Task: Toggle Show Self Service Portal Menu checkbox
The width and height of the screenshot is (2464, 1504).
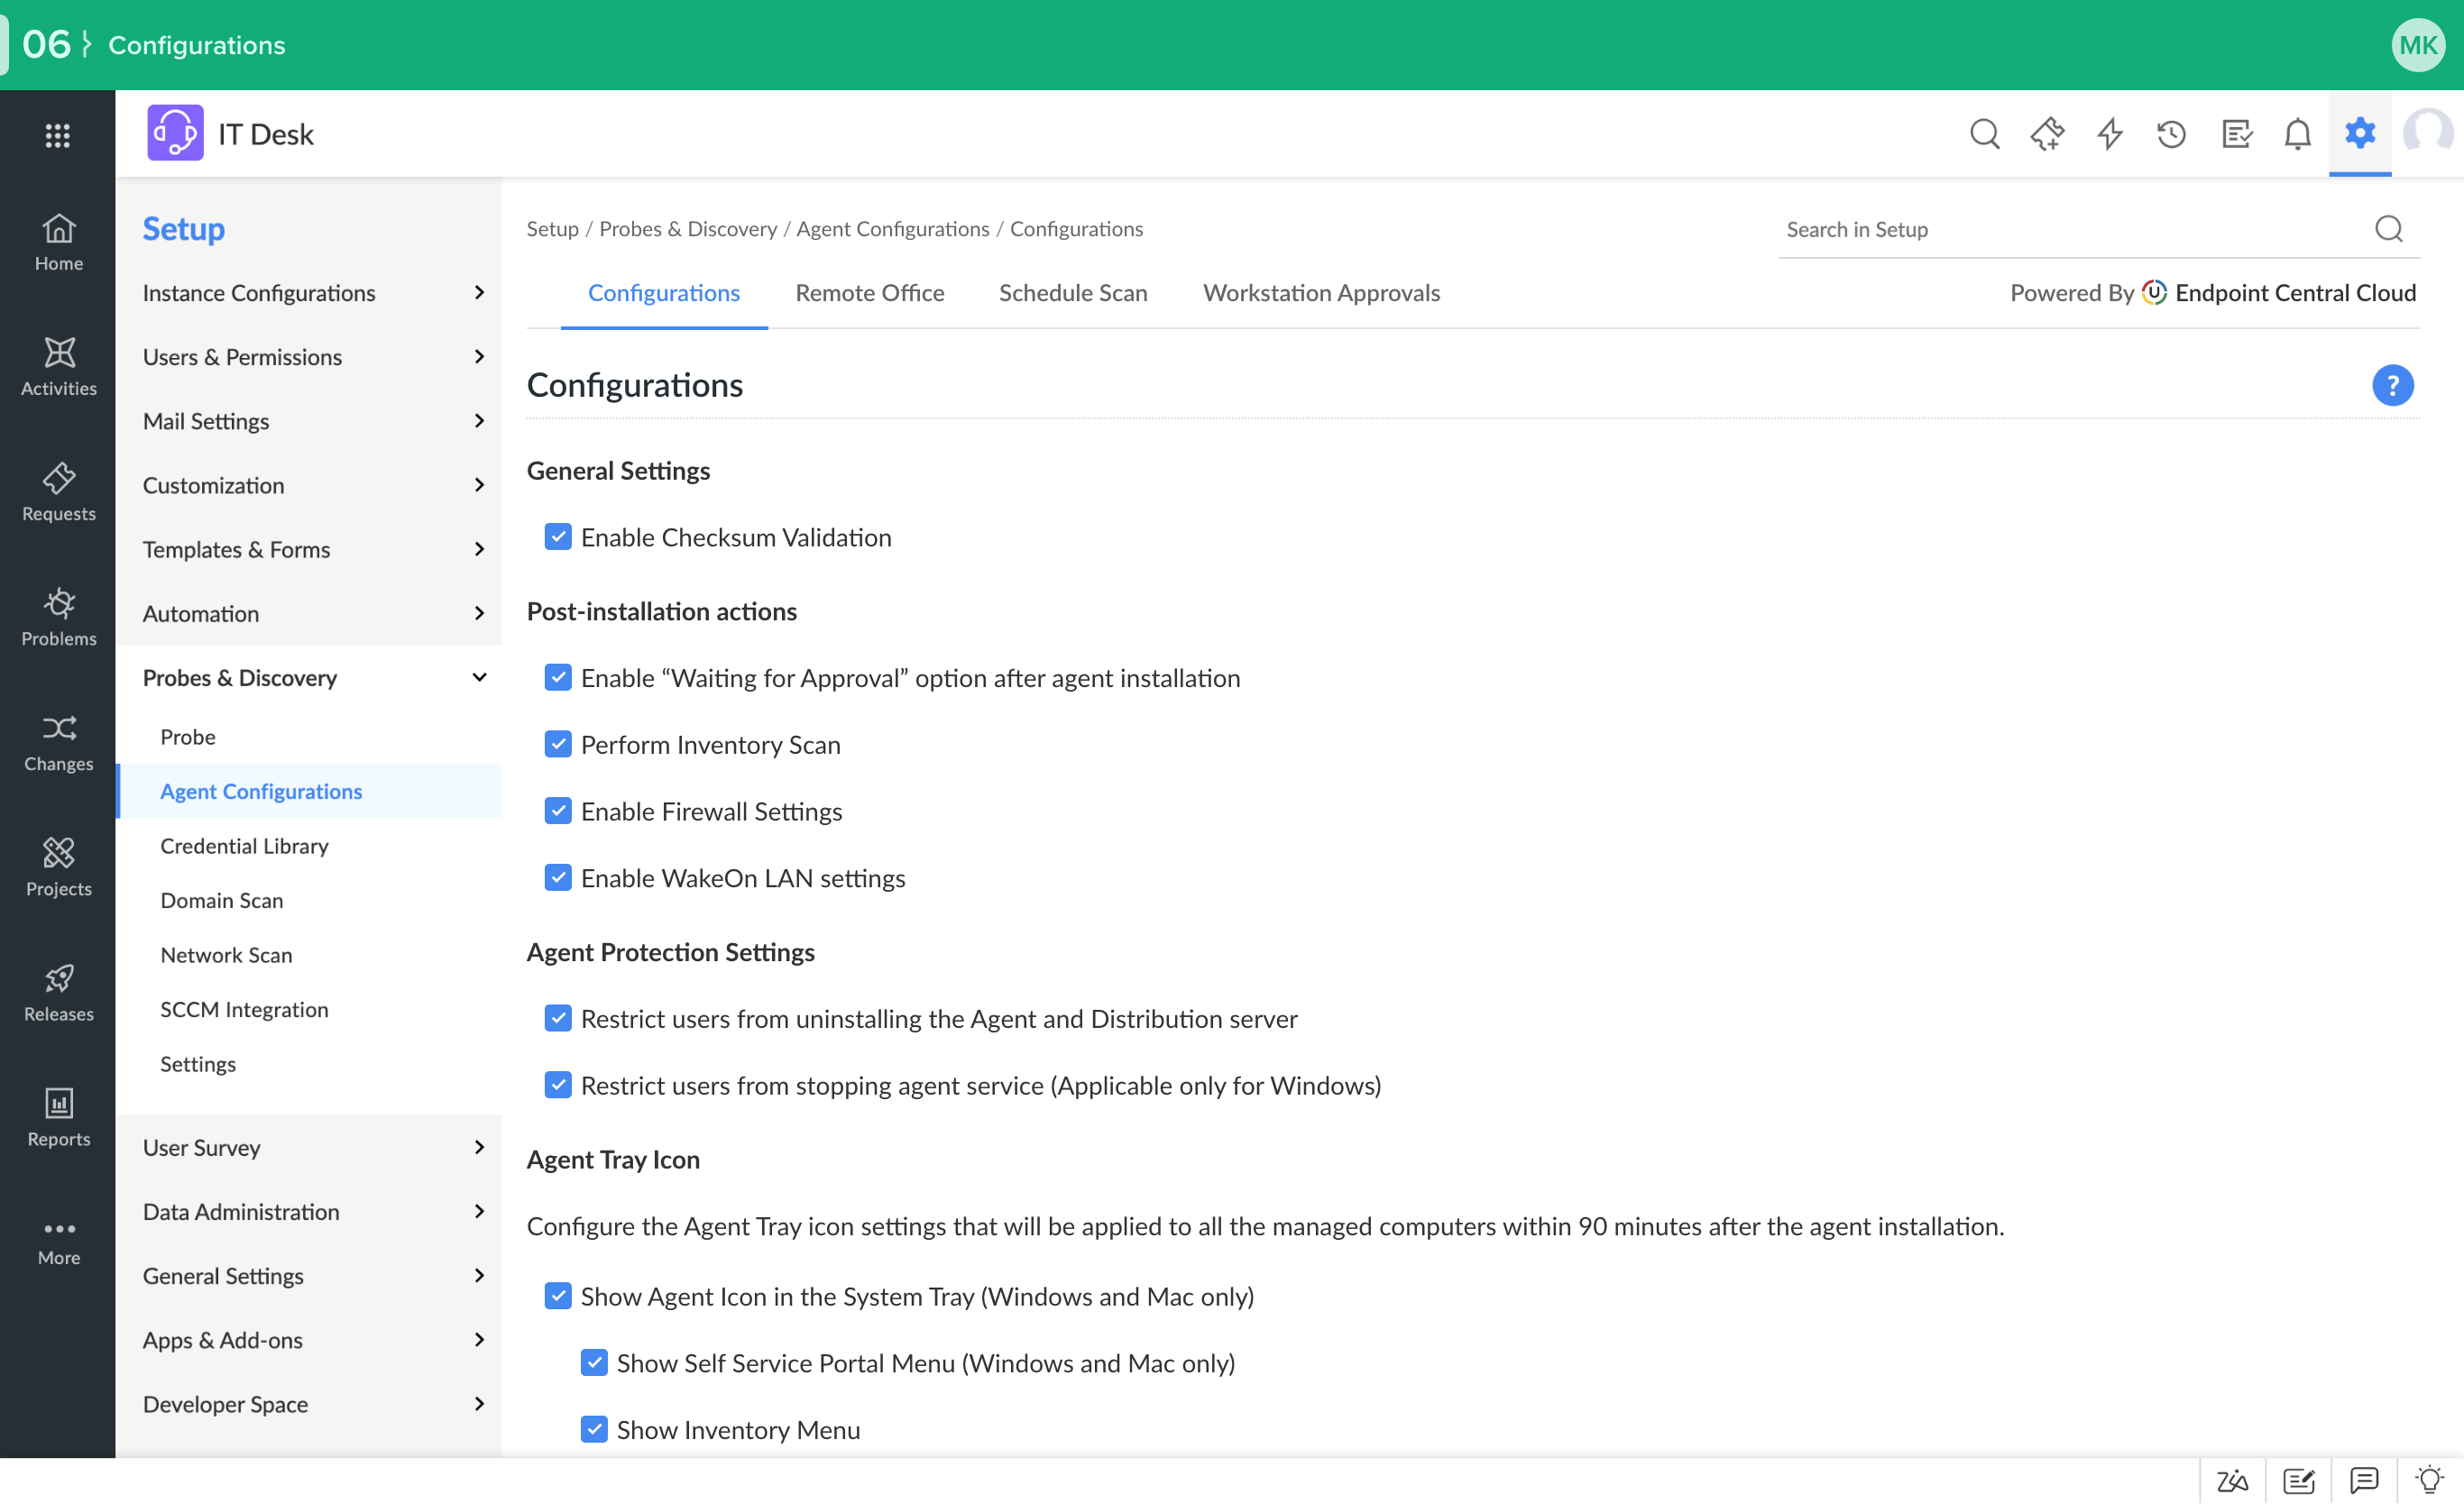Action: [594, 1363]
